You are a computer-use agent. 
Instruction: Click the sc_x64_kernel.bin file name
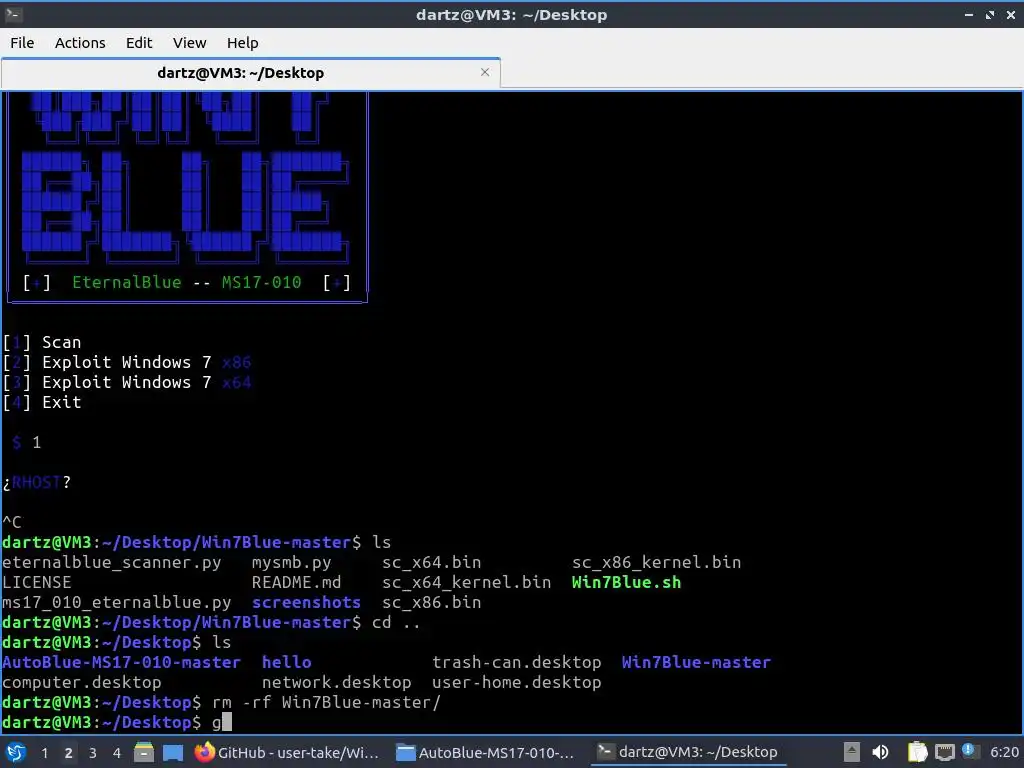coord(466,583)
